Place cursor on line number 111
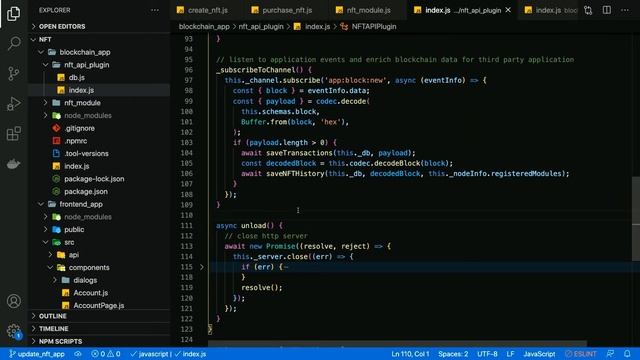 click(x=187, y=226)
